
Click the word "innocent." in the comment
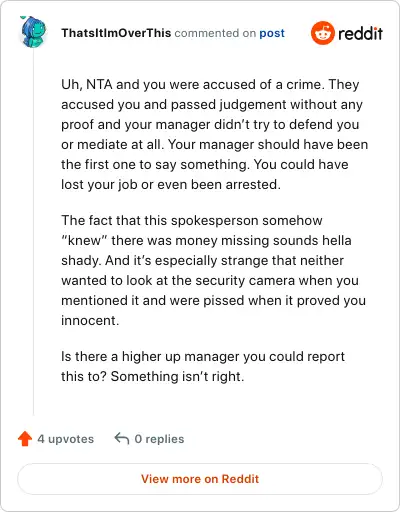(x=90, y=320)
